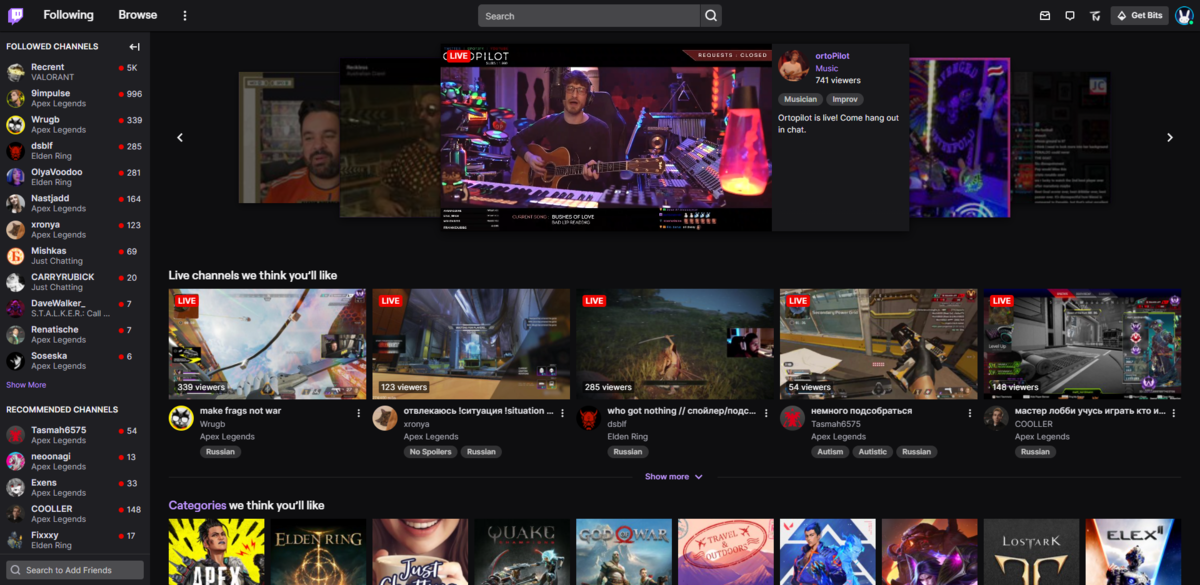Screen dimensions: 1200x585
Task: Open dsblf 285 viewers stream thumbnail
Action: pyautogui.click(x=675, y=344)
